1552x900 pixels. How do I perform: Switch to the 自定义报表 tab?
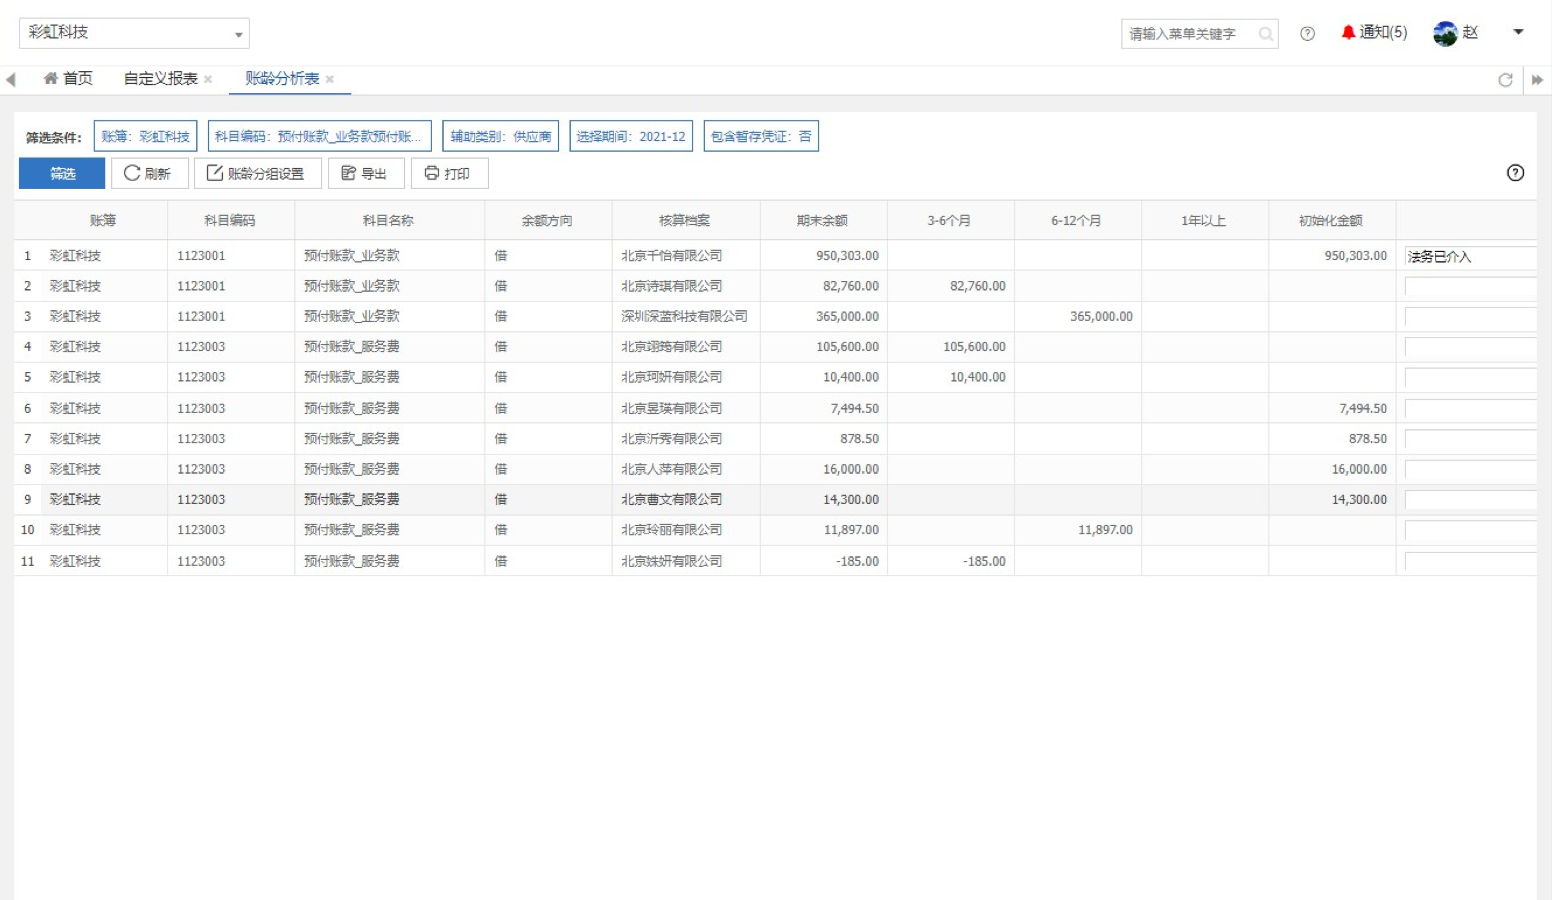tap(160, 79)
